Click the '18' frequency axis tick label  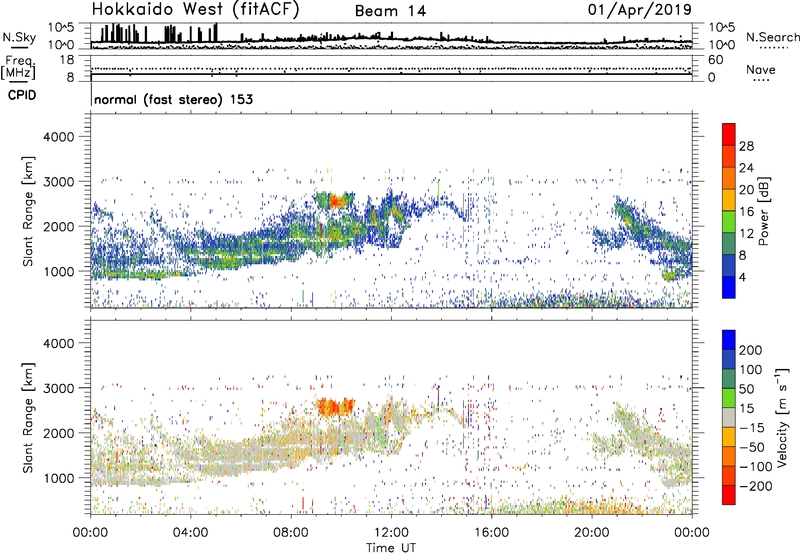point(67,60)
